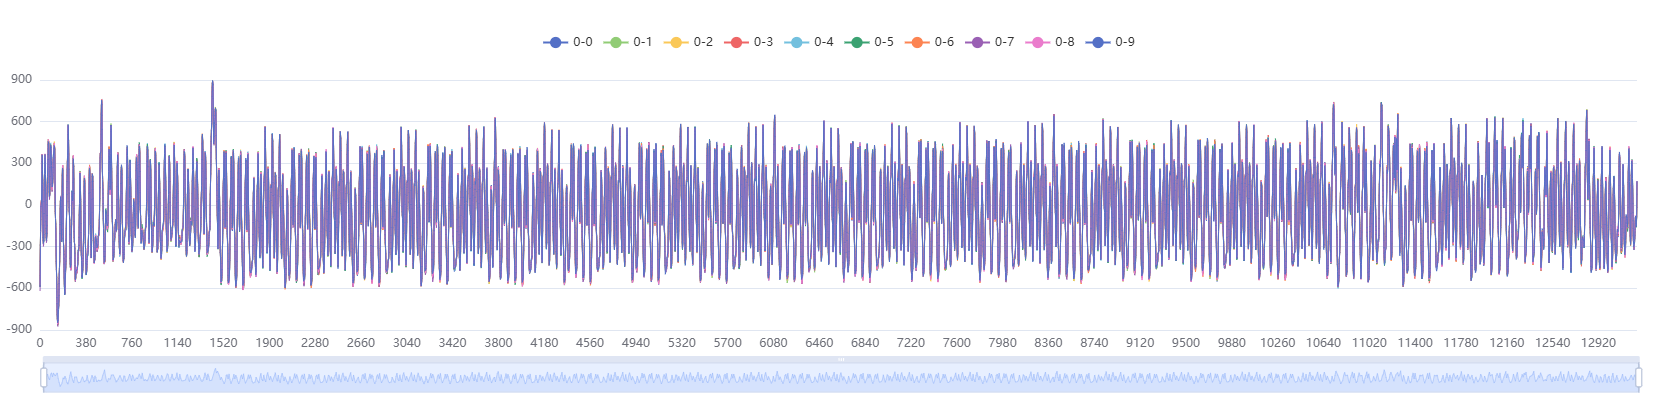Click the x-axis label 6460
Viewport: 1677px width, 400px height.
tap(819, 343)
